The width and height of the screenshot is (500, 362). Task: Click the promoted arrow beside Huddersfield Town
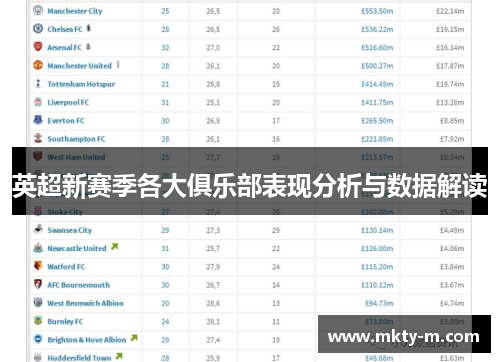click(119, 356)
